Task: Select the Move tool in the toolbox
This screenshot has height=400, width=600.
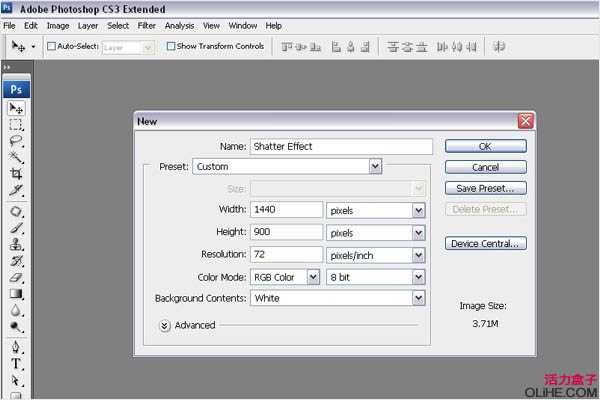Action: pyautogui.click(x=16, y=108)
